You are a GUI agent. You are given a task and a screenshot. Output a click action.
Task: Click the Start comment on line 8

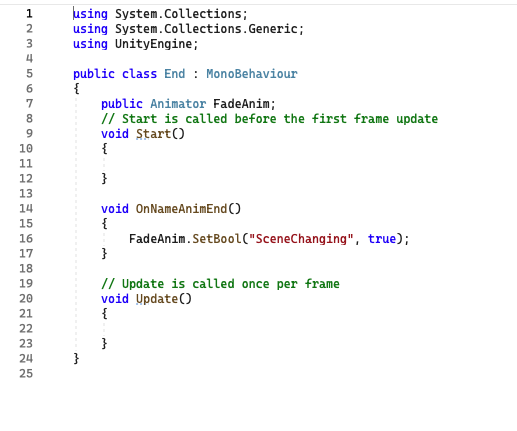(269, 119)
